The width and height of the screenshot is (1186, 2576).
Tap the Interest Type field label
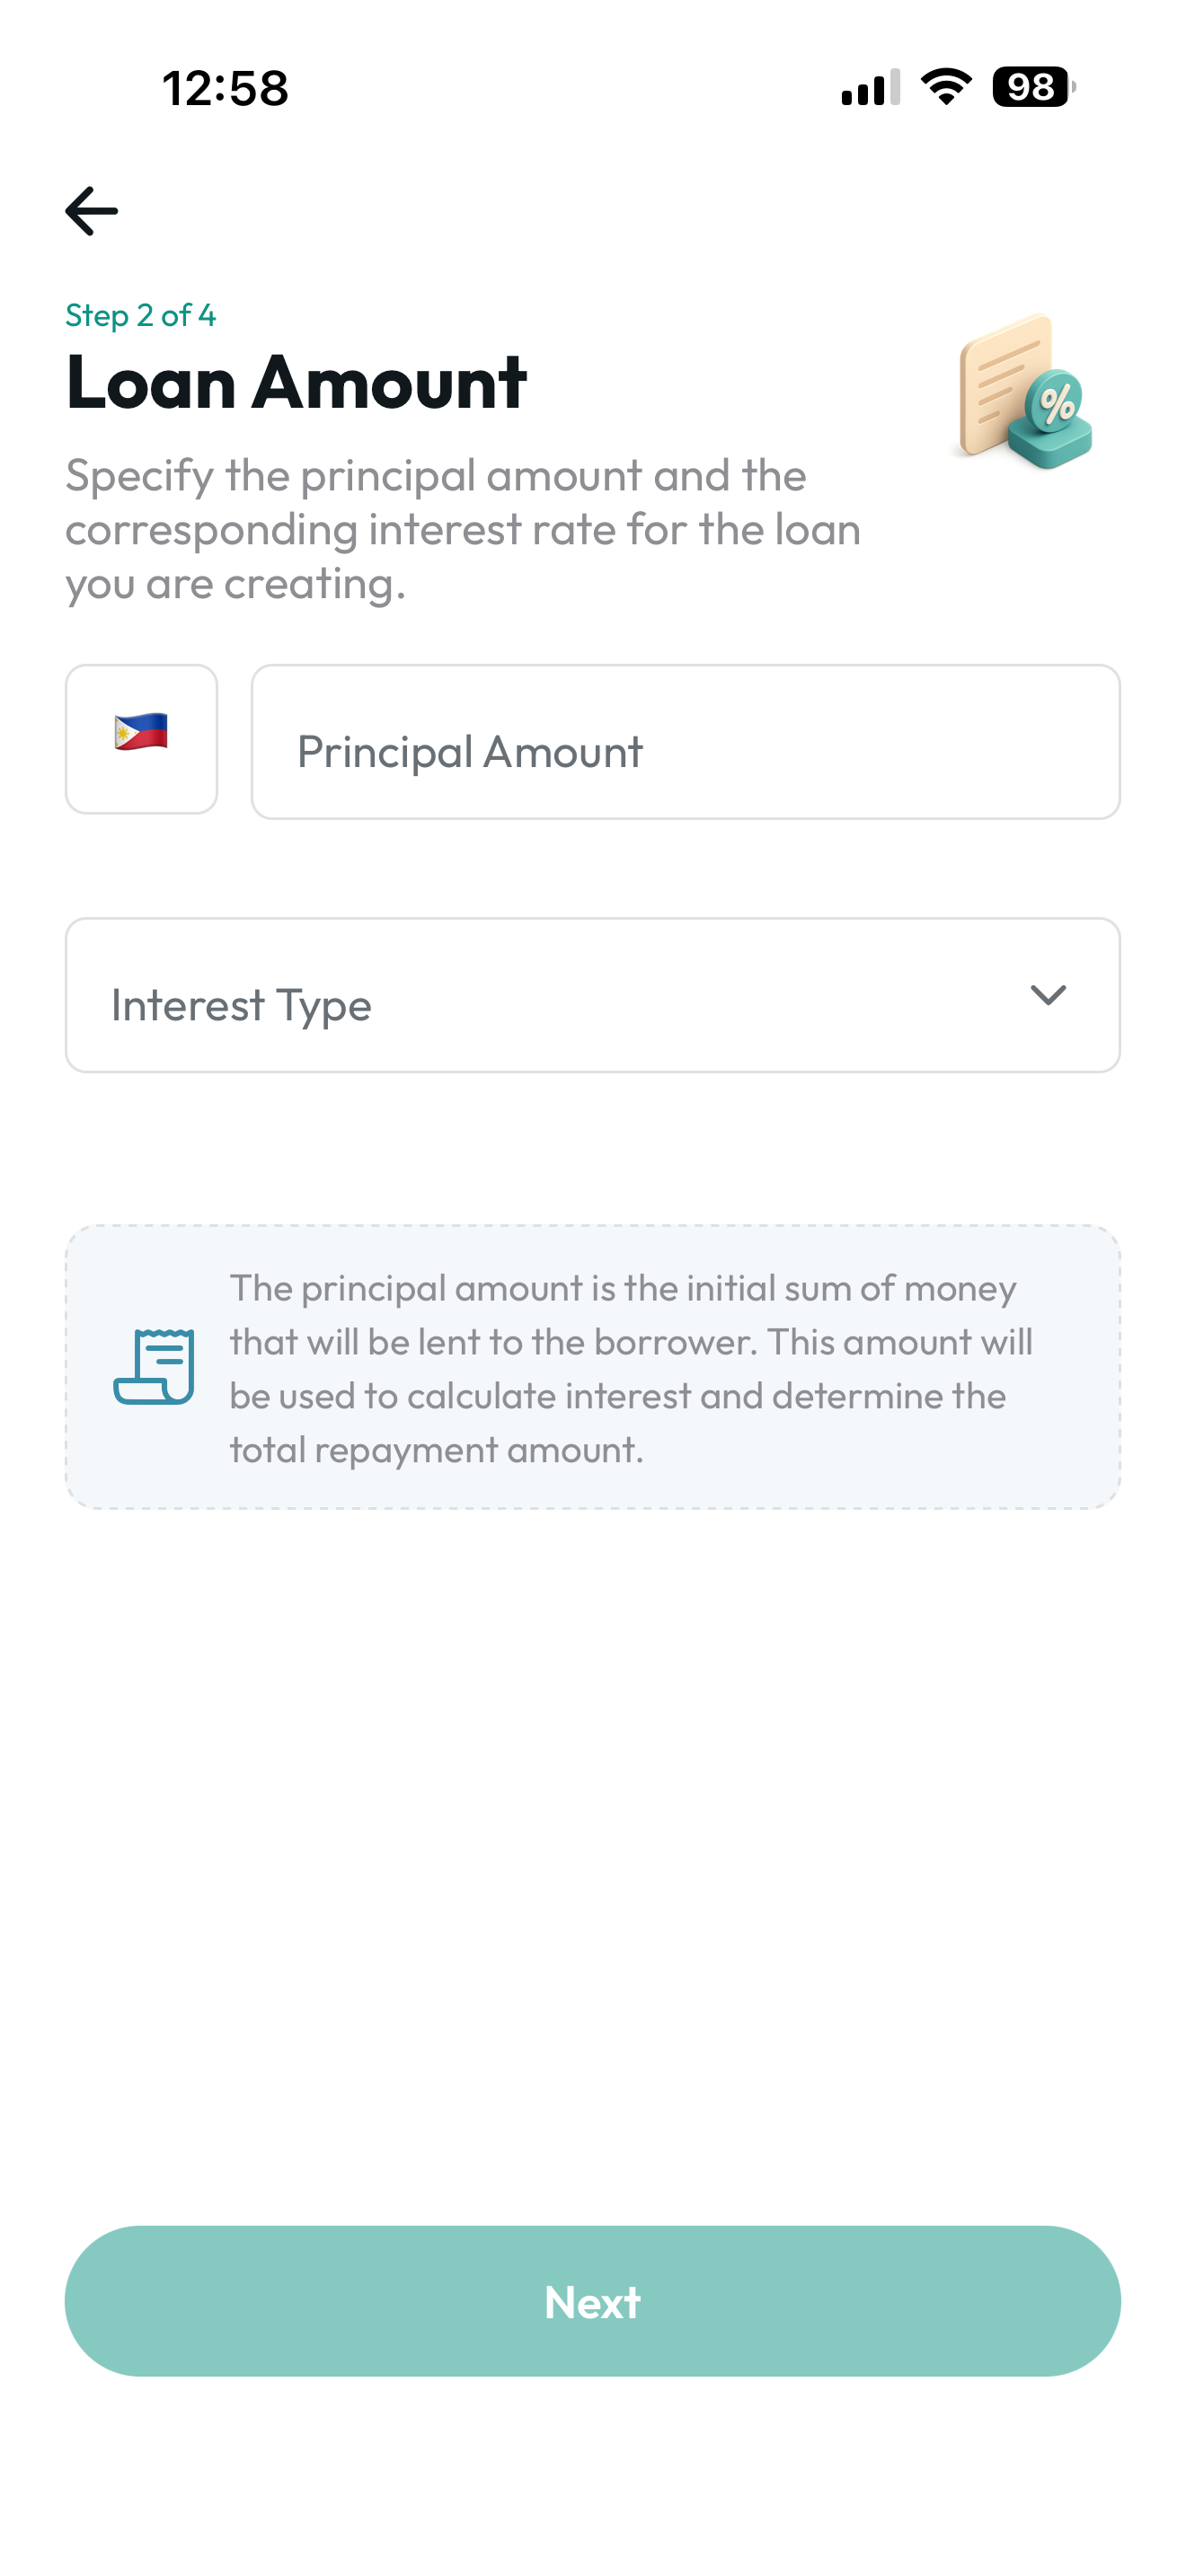[240, 1005]
